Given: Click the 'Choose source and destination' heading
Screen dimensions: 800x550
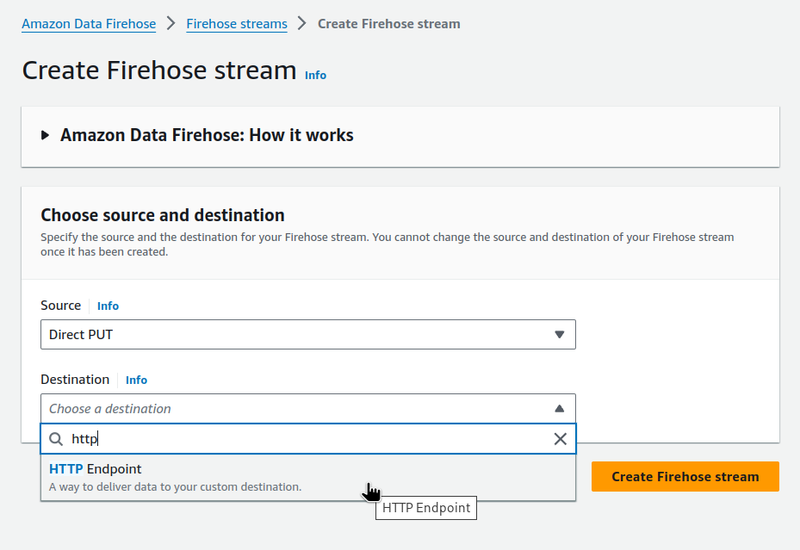Looking at the screenshot, I should pos(163,215).
